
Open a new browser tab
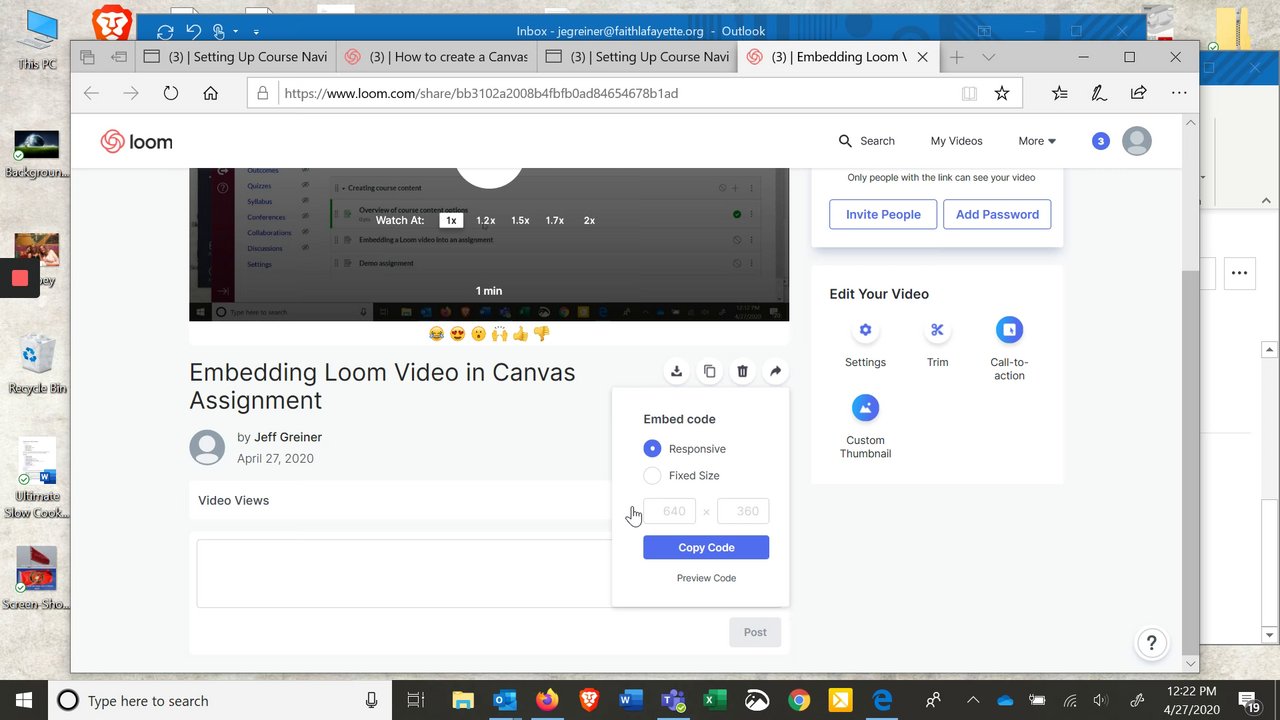pyautogui.click(x=956, y=57)
